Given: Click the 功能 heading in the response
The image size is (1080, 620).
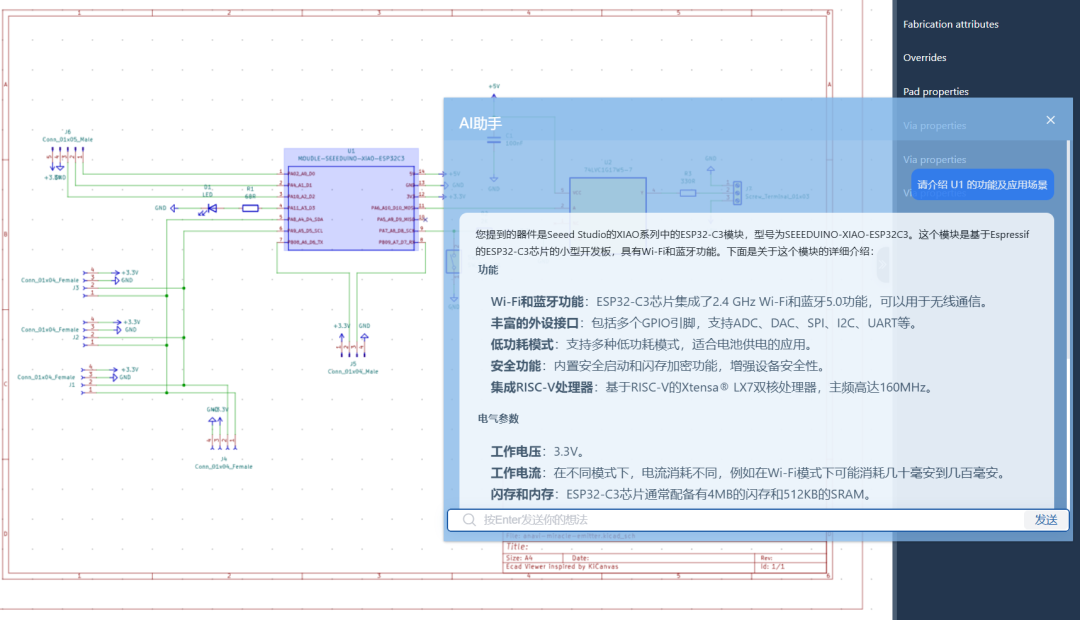Looking at the screenshot, I should (488, 270).
